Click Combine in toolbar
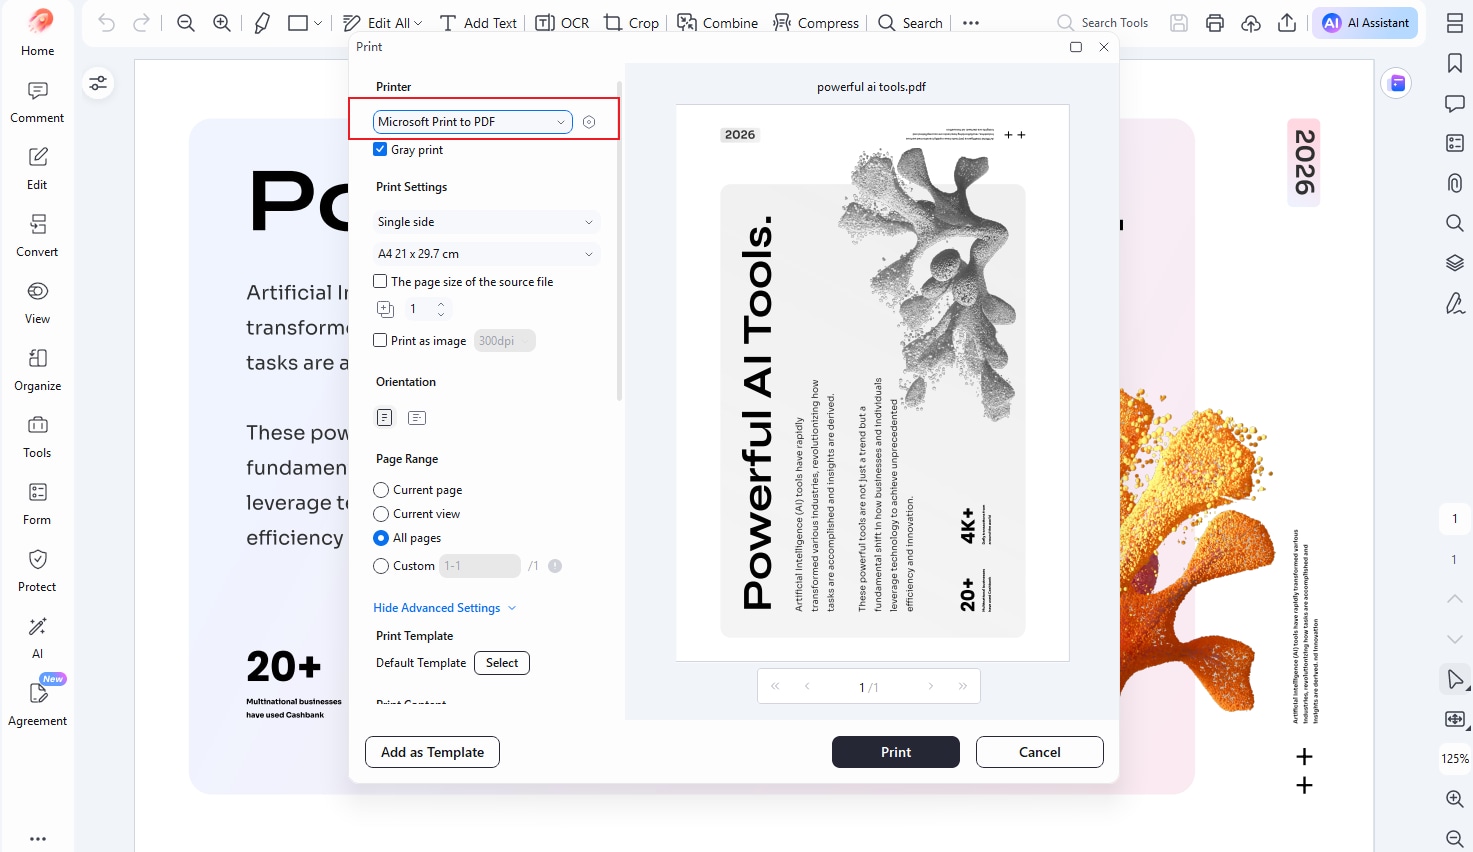 718,22
